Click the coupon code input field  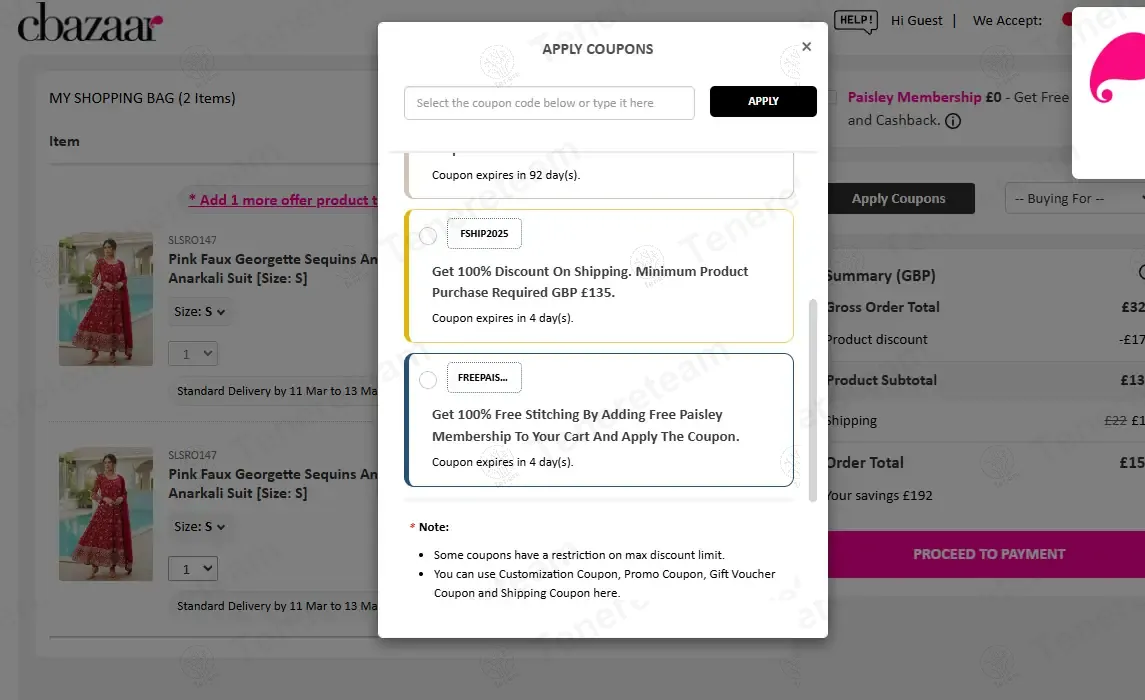(549, 103)
